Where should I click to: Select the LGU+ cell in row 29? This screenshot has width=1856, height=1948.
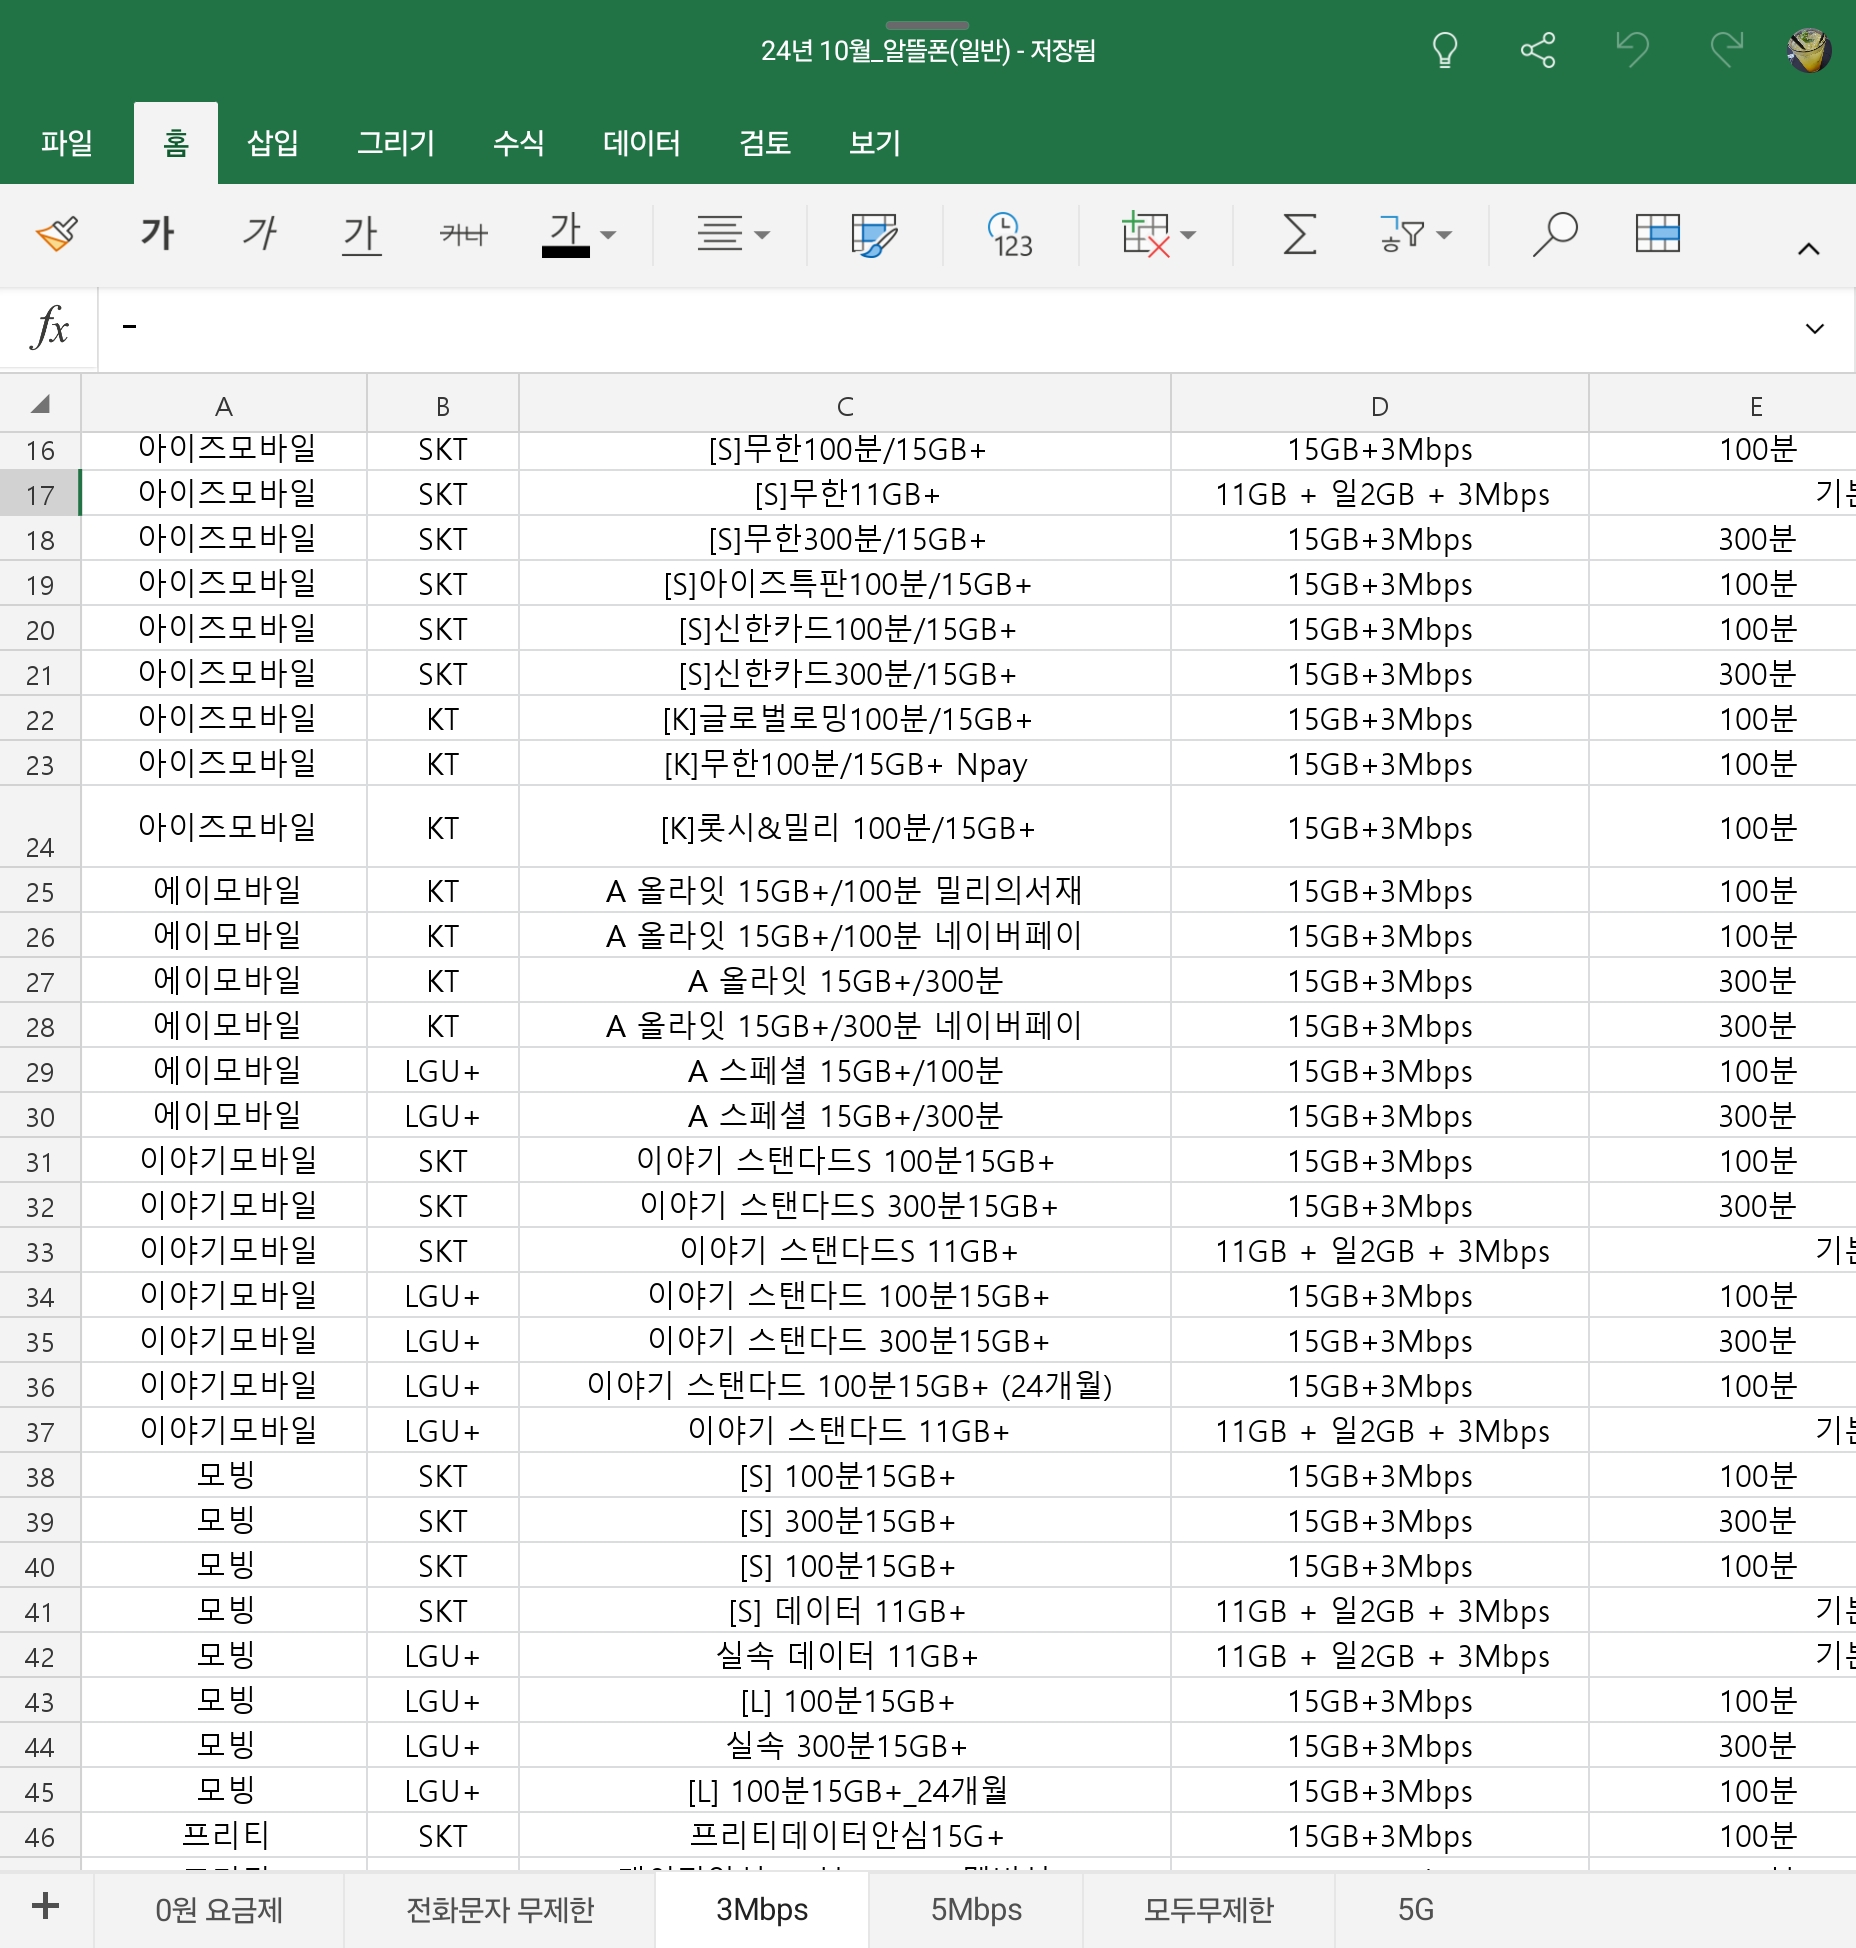(443, 1071)
